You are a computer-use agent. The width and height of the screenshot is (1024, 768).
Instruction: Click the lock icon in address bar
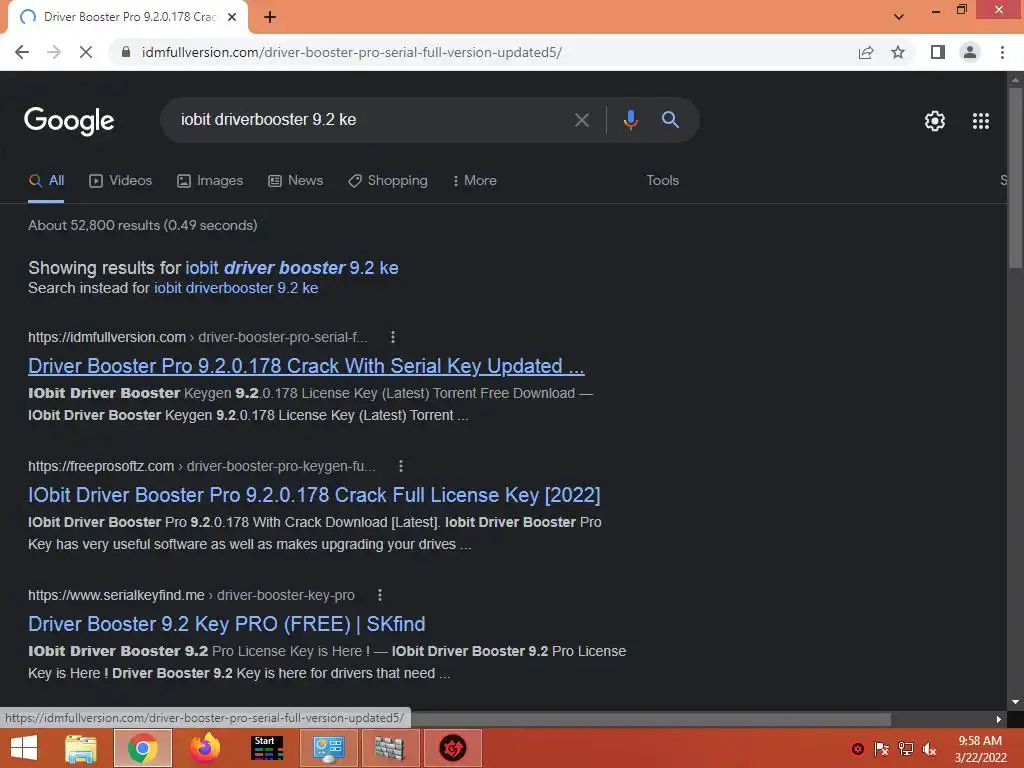click(x=126, y=52)
